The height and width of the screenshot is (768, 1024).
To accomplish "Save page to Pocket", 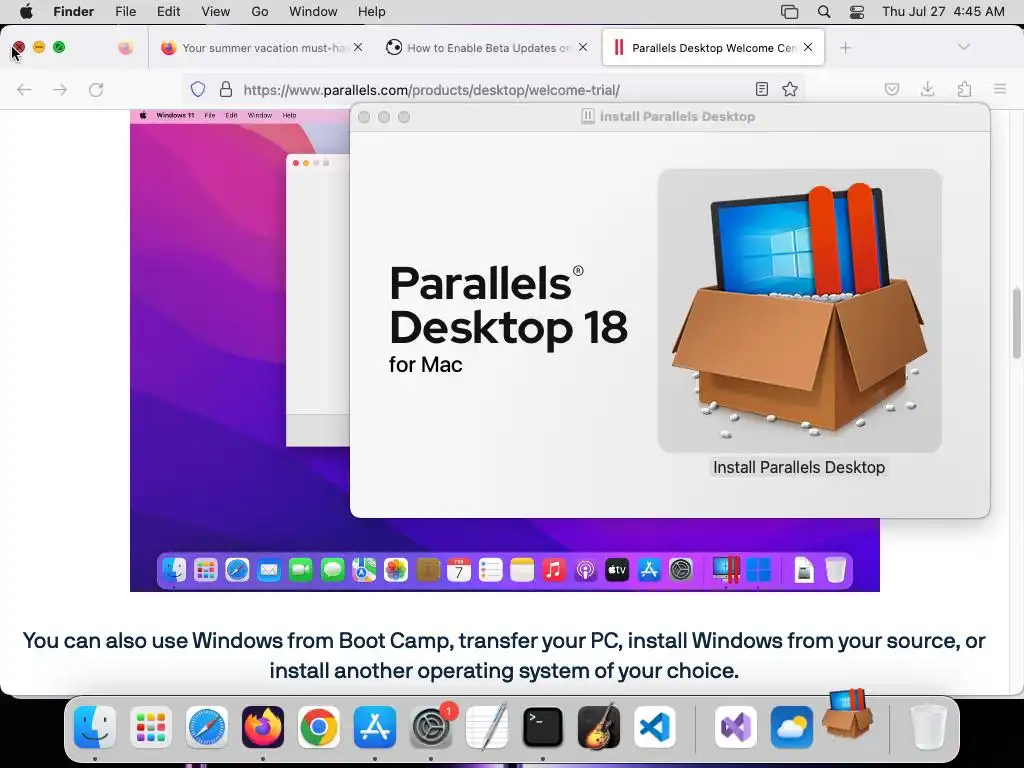I will pos(892,89).
